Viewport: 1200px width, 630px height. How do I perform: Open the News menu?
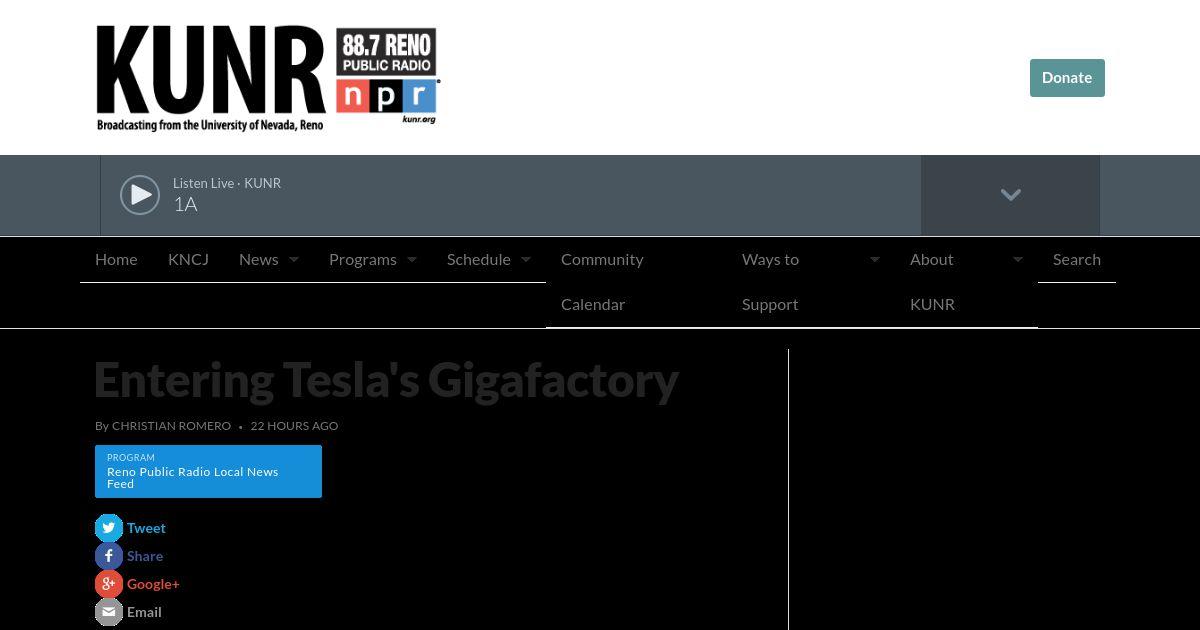(x=259, y=259)
